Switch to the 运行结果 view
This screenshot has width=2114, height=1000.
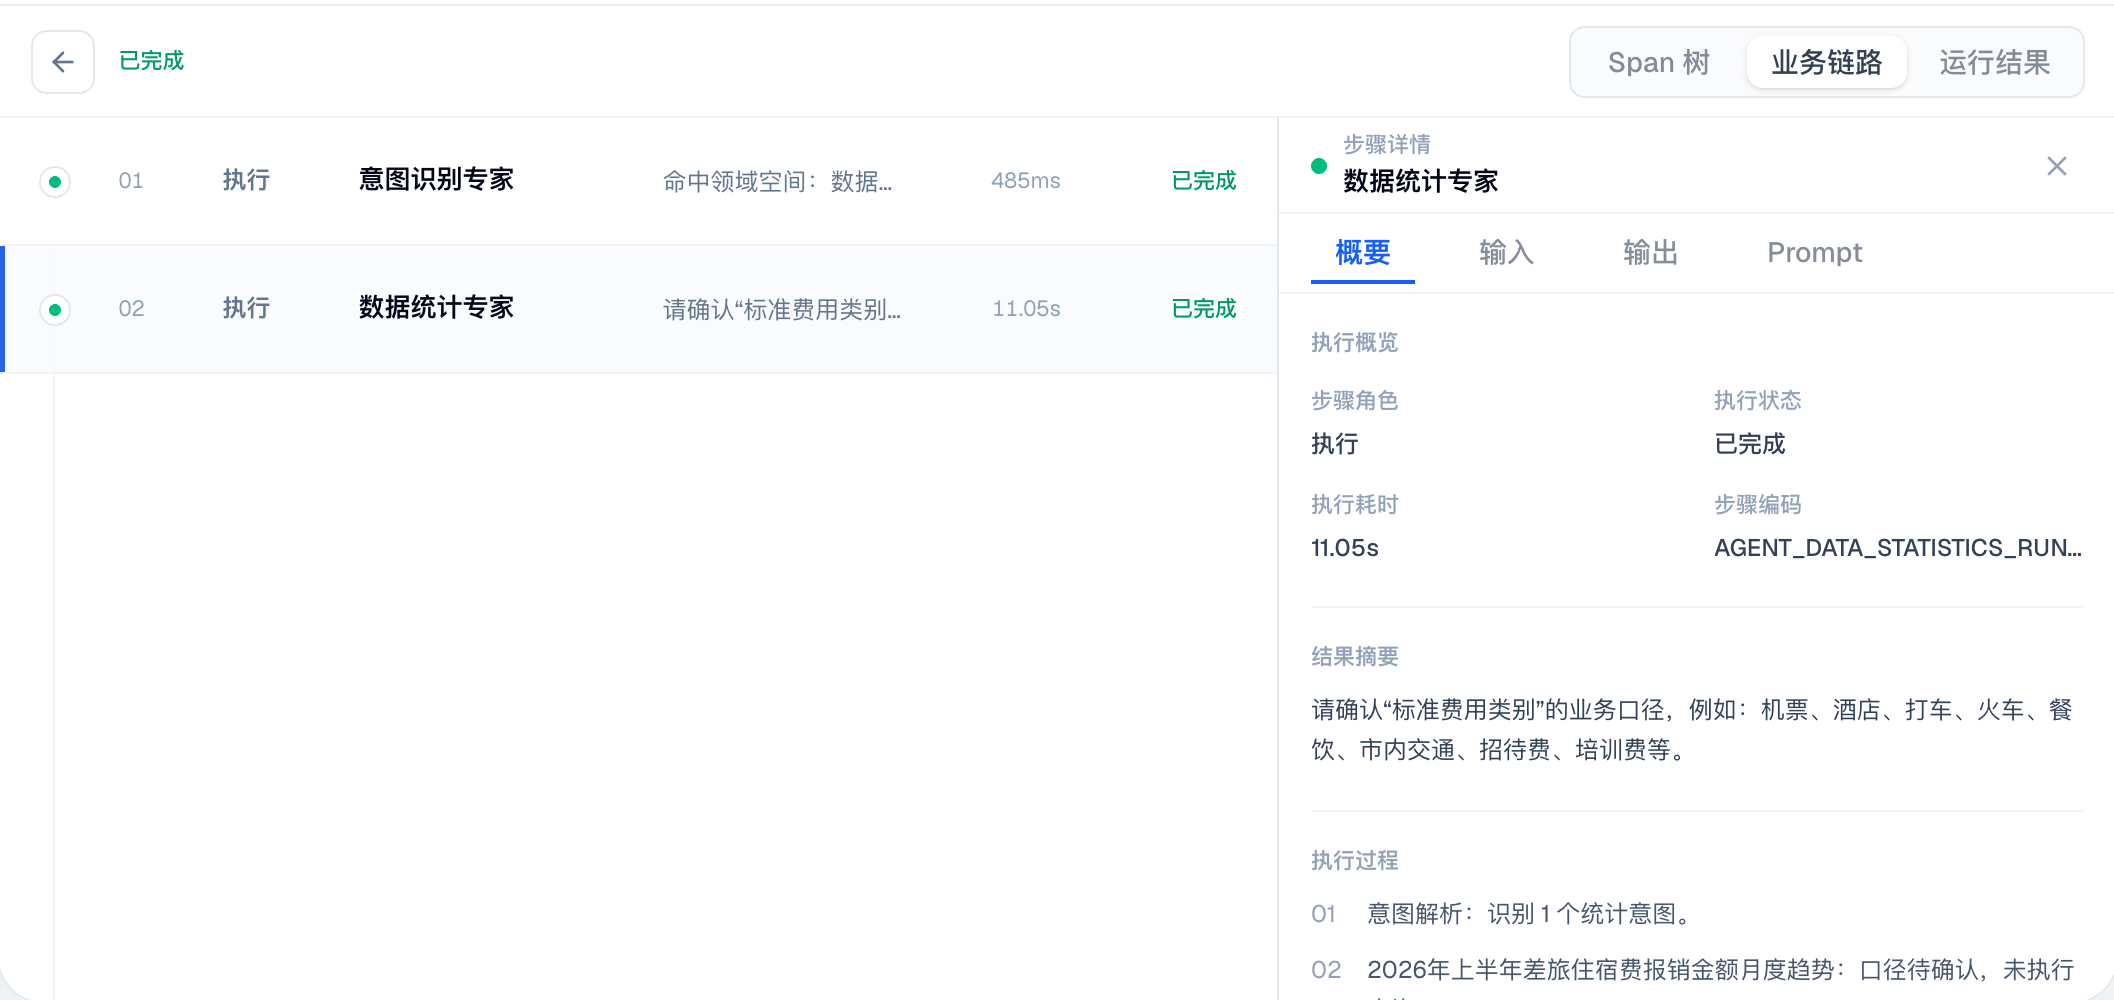[x=1994, y=62]
